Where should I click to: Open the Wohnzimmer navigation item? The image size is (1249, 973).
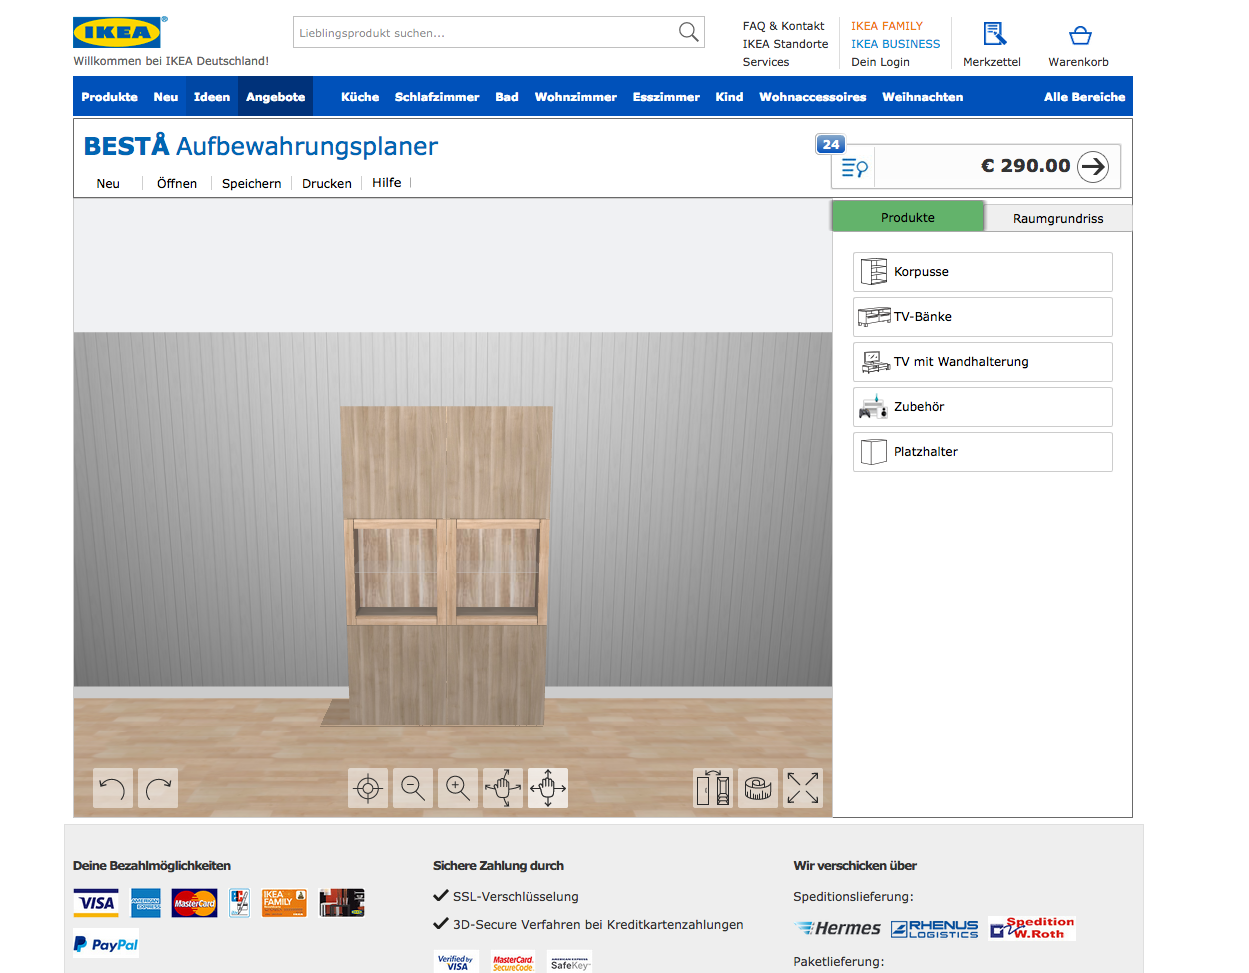[x=576, y=97]
